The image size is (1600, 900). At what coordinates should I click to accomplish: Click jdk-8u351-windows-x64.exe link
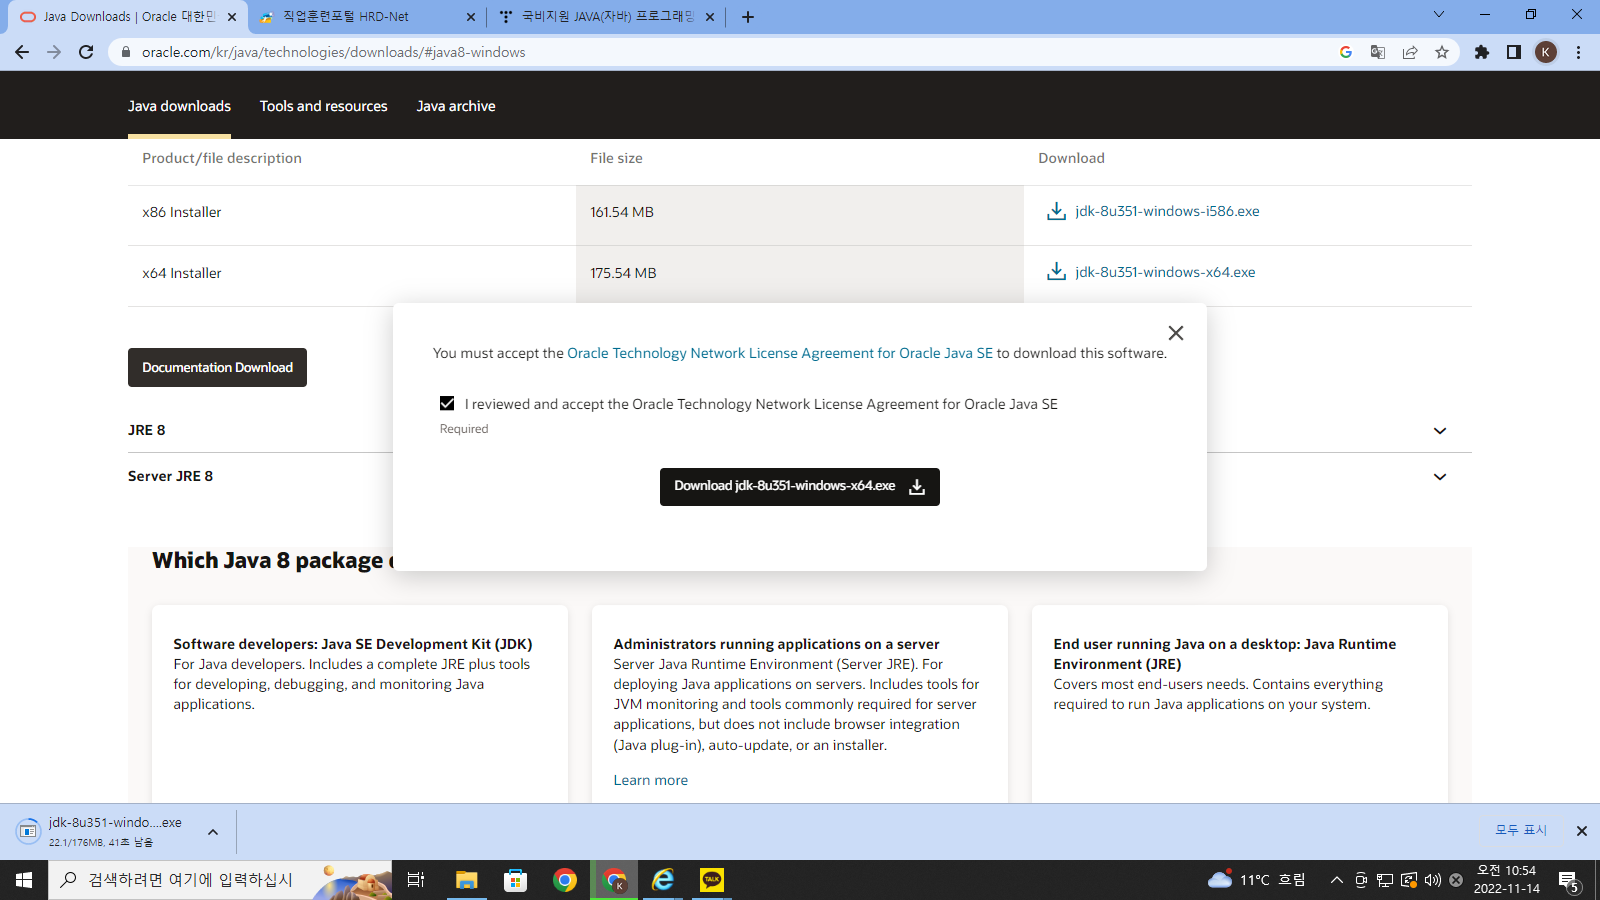tap(1165, 272)
